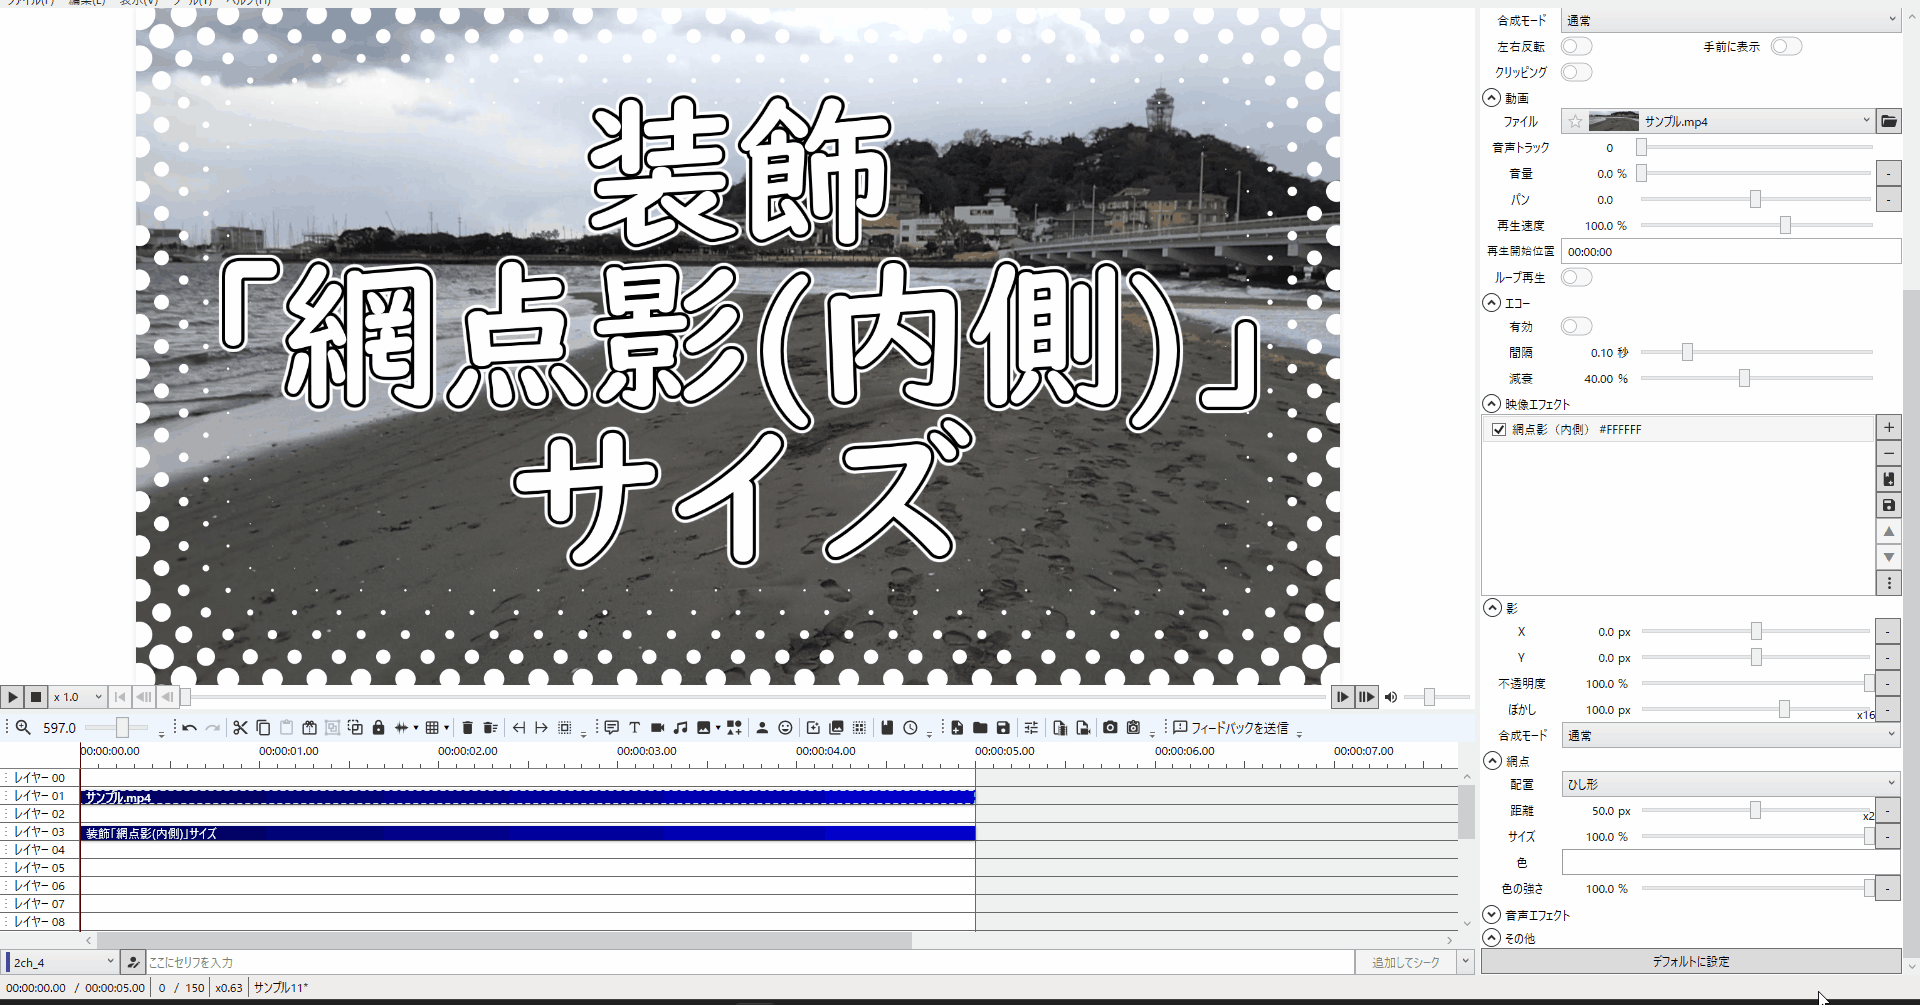Jump to the start with the first-frame button
Screen dimensions: 1920x1005
(x=120, y=697)
